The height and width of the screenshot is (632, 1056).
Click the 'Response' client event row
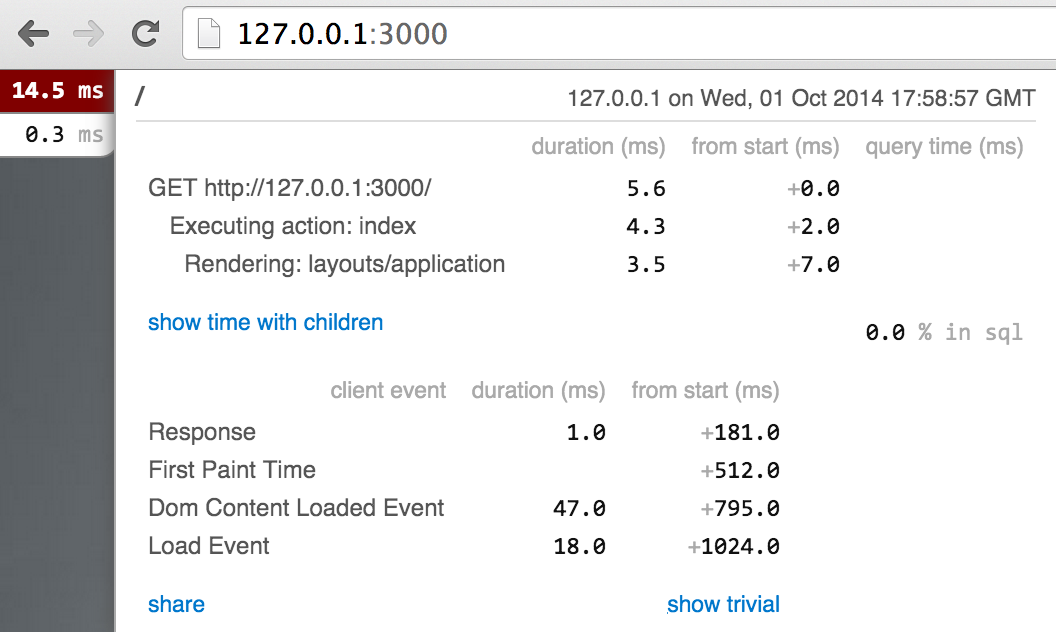pos(202,432)
